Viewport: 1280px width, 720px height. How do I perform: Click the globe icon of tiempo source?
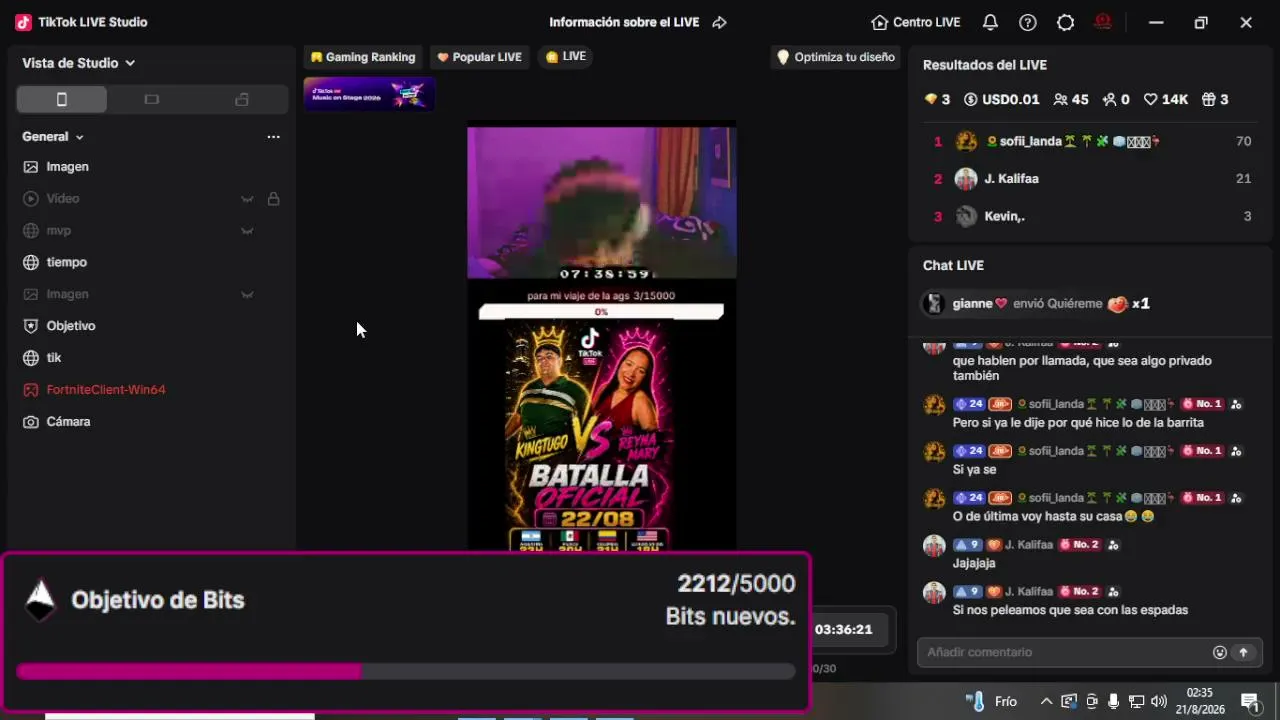coord(31,262)
